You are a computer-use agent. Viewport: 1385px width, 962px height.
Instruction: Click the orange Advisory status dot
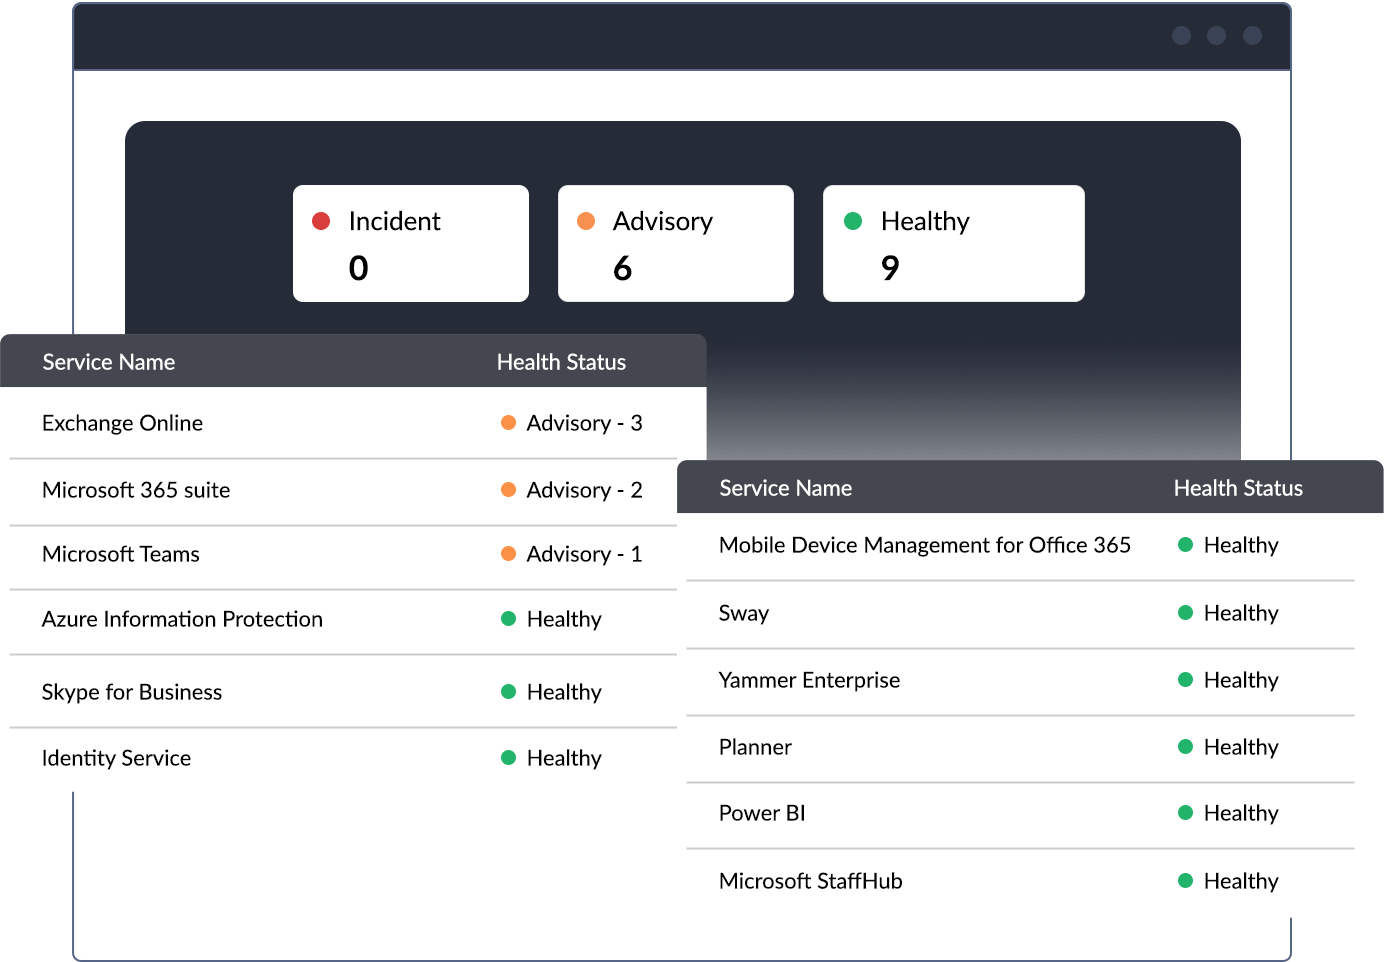click(586, 219)
